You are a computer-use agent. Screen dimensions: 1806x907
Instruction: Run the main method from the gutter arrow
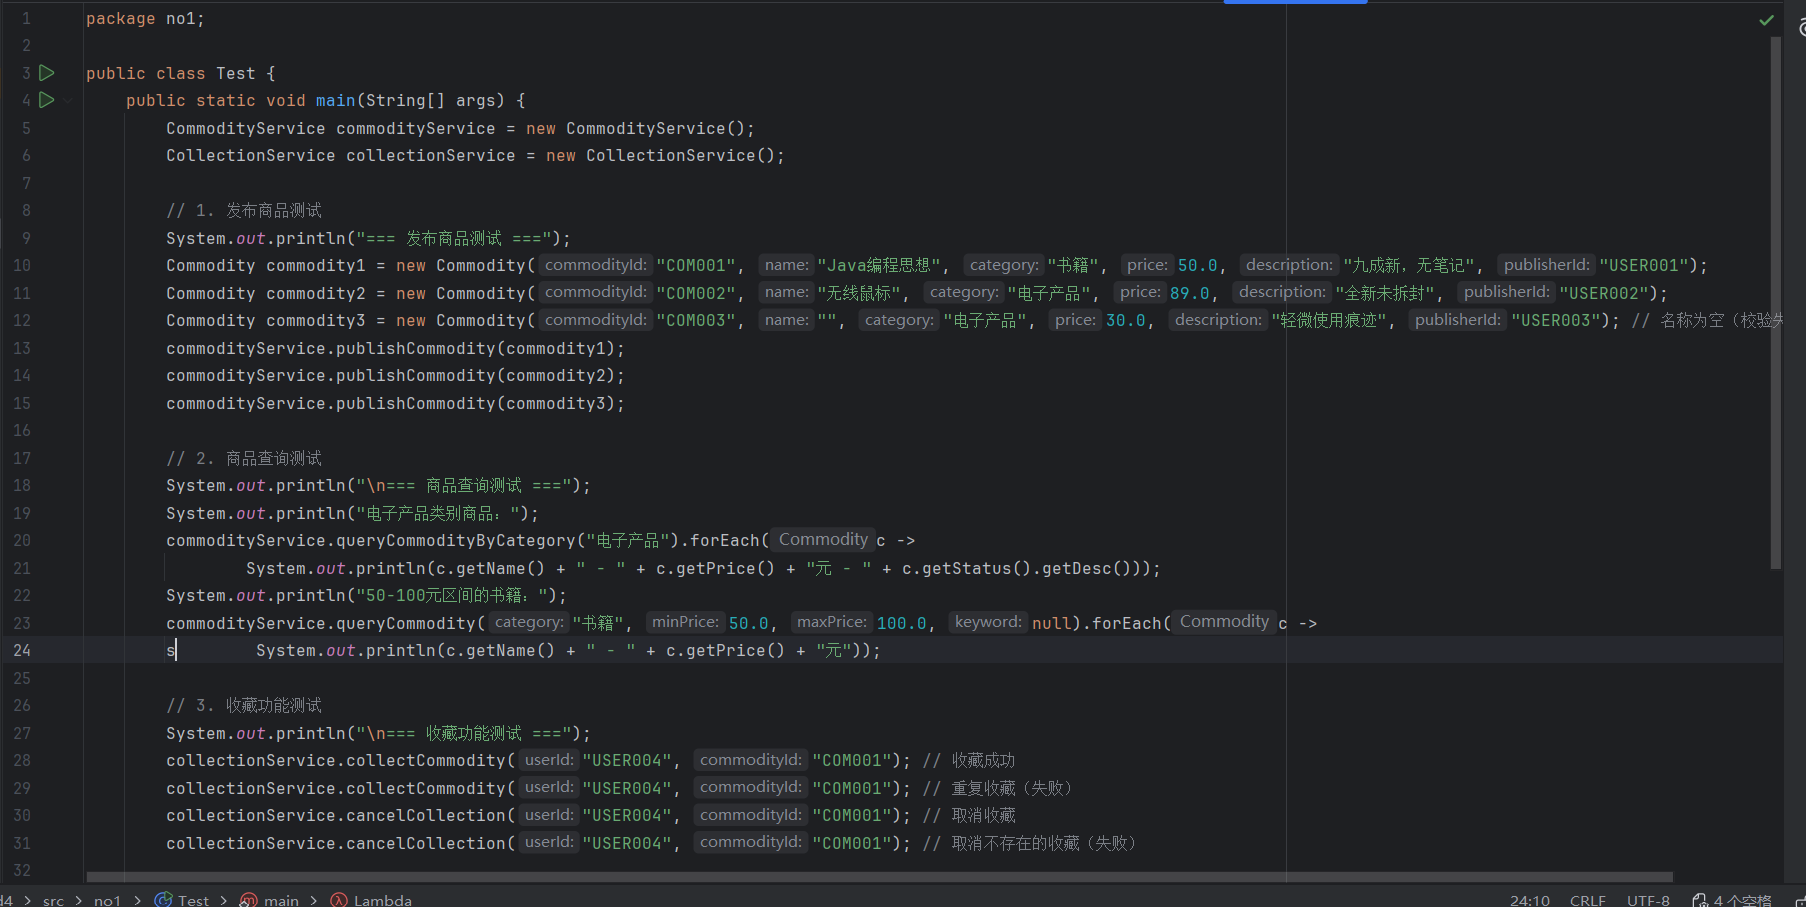[x=46, y=100]
